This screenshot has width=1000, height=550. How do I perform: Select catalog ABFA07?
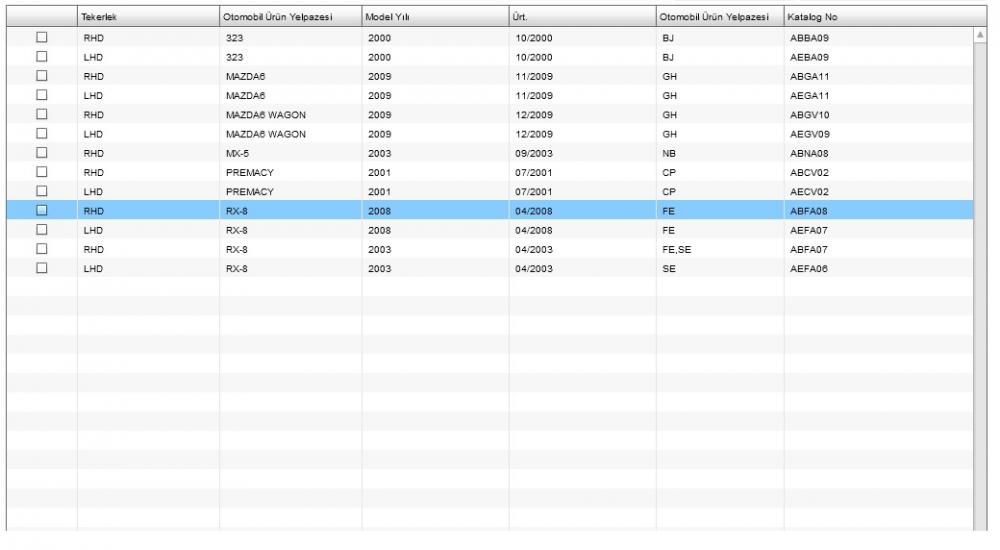click(809, 249)
